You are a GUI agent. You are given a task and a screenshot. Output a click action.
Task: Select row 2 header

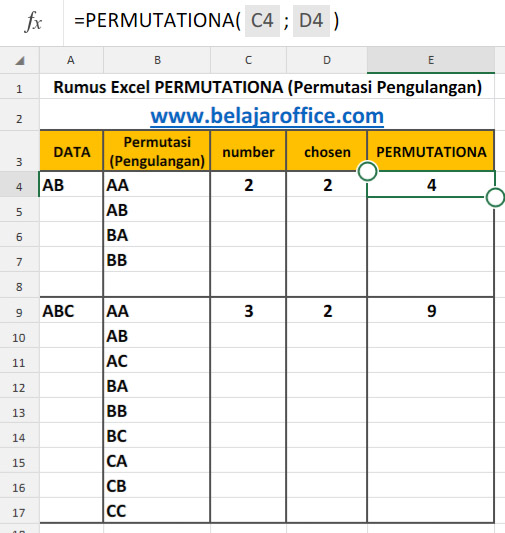tap(19, 115)
